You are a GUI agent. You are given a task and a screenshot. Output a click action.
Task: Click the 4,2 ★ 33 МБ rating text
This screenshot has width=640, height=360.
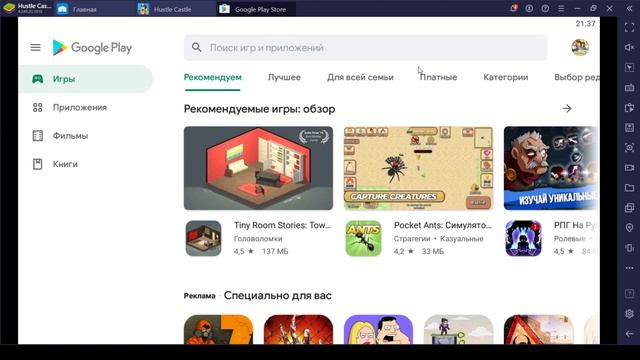pyautogui.click(x=419, y=251)
